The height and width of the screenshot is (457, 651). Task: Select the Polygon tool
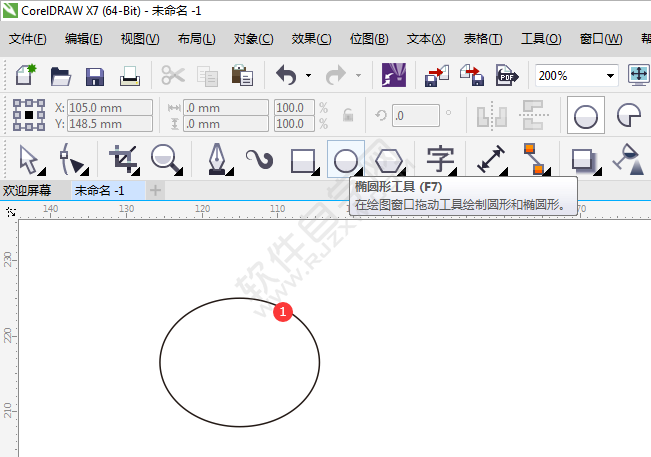pos(389,161)
